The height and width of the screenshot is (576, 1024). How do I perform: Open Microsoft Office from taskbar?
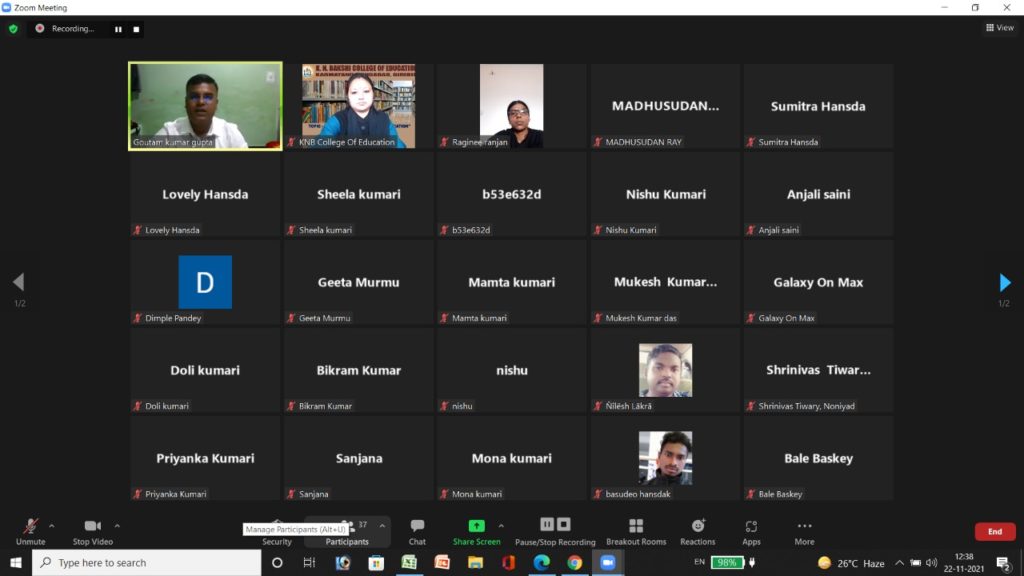coord(509,562)
